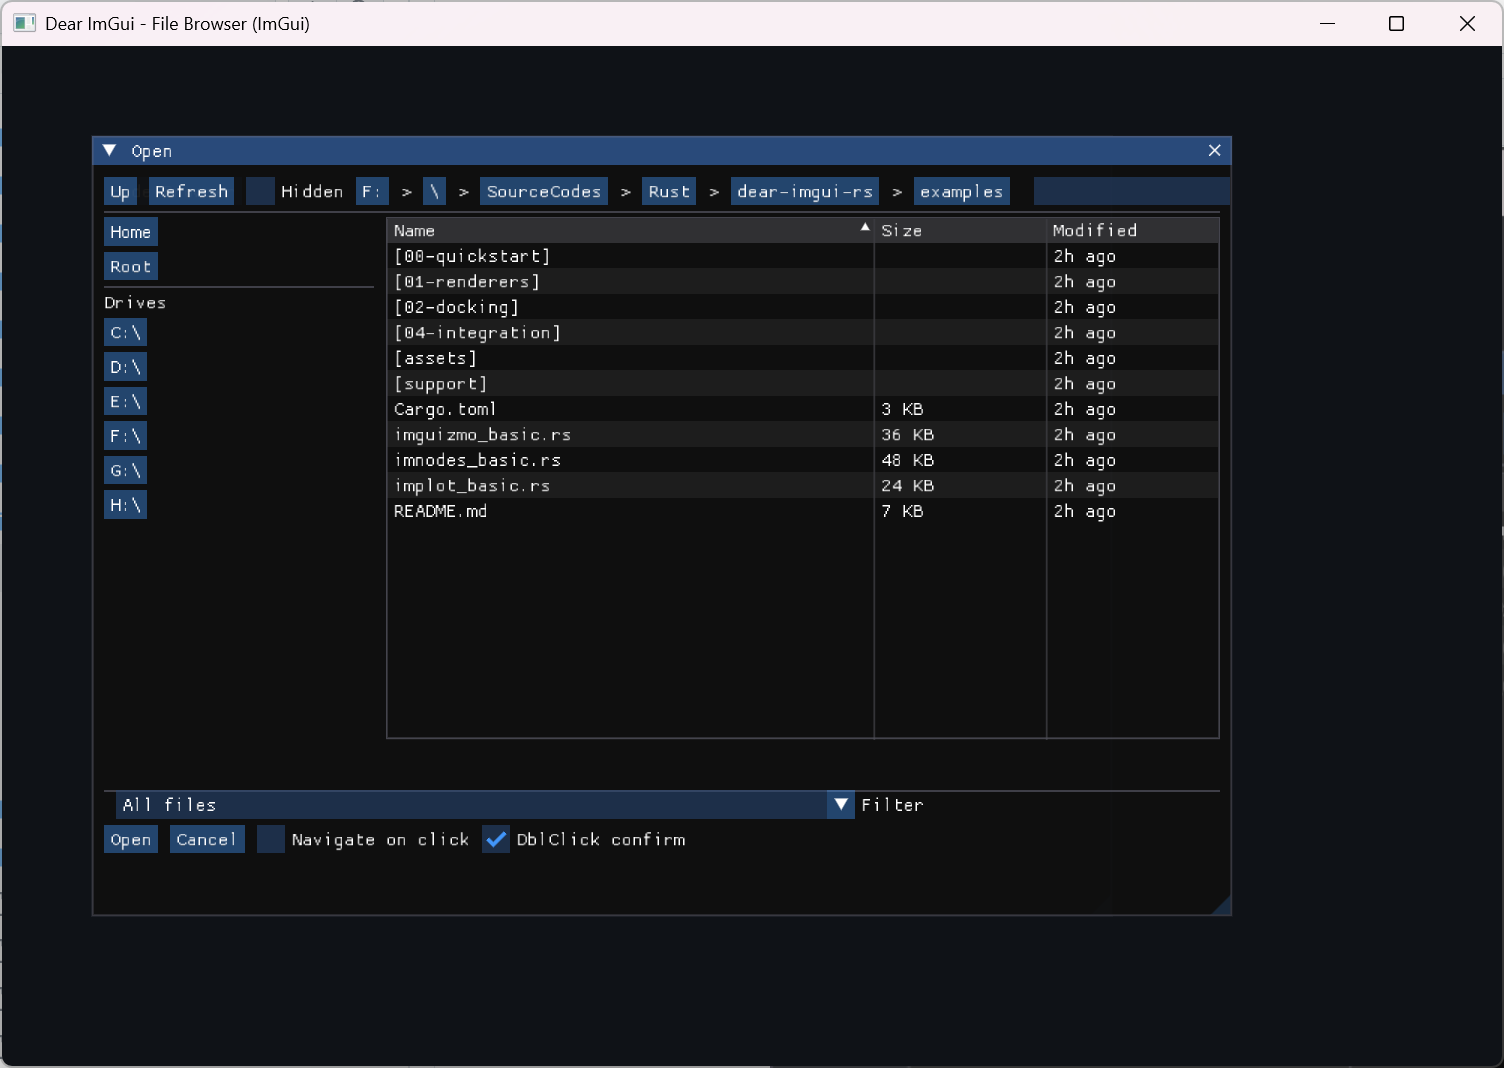Cancel the file dialog
The image size is (1504, 1068).
[207, 840]
